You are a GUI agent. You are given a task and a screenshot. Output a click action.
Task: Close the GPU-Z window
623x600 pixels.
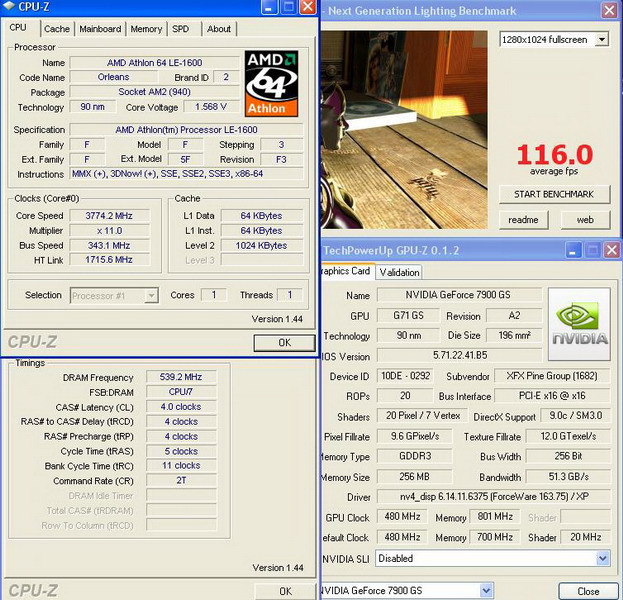611,250
